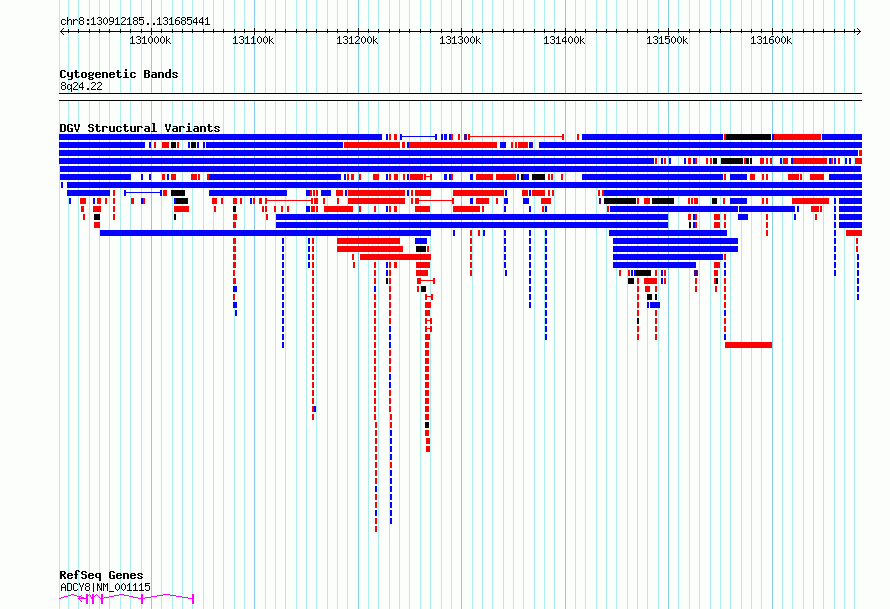Image resolution: width=890 pixels, height=609 pixels.
Task: Click the 131500k ruler label
Action: click(x=668, y=40)
